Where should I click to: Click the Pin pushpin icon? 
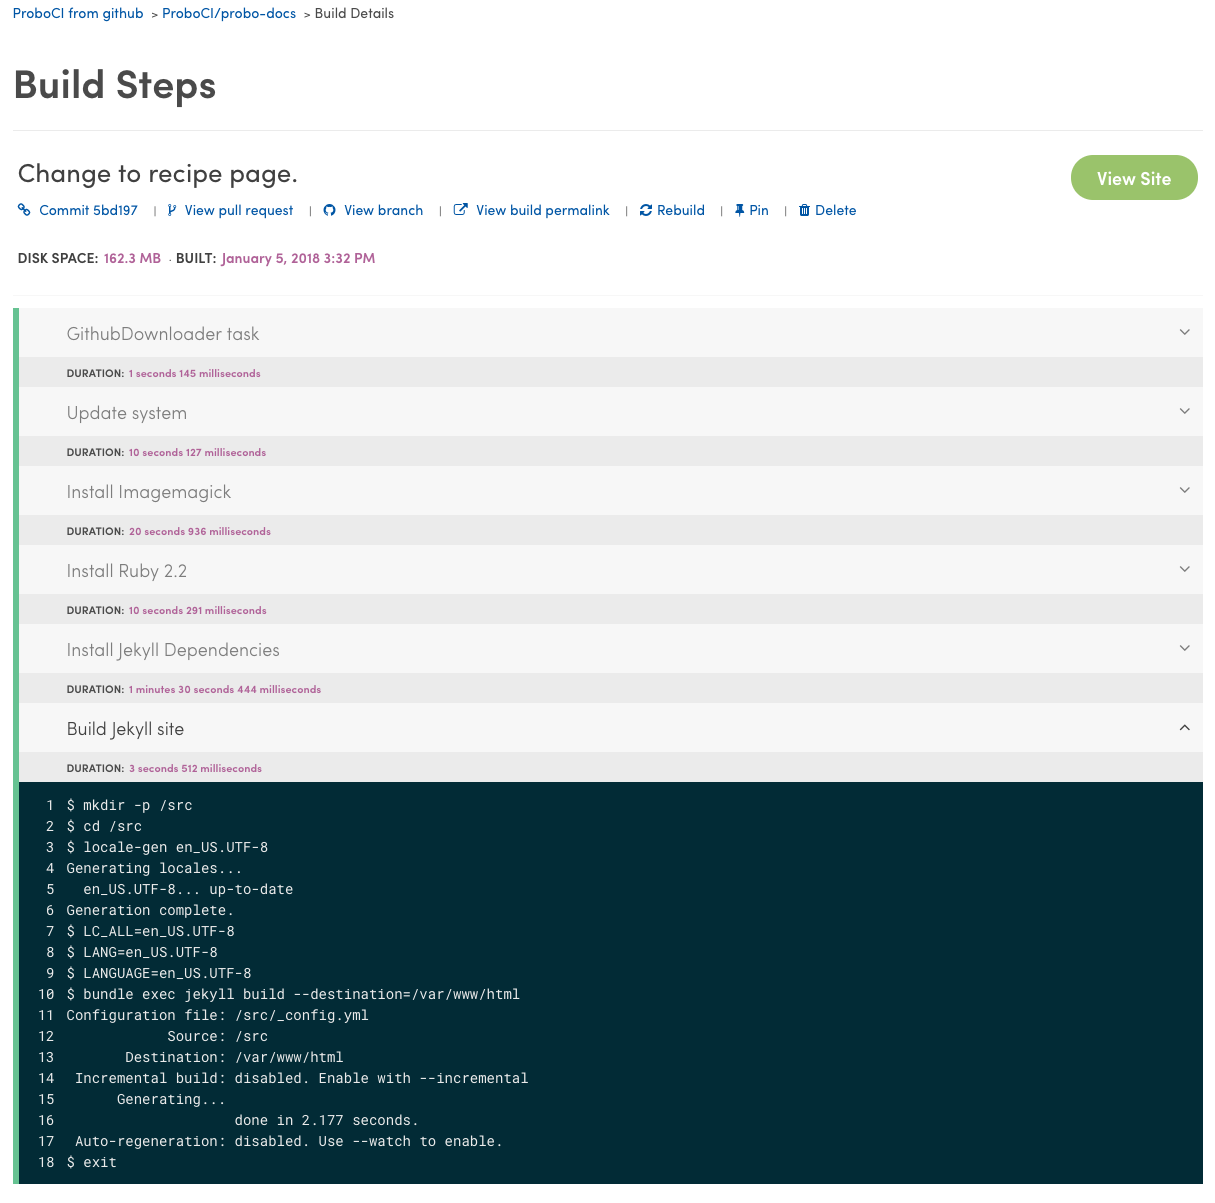739,210
